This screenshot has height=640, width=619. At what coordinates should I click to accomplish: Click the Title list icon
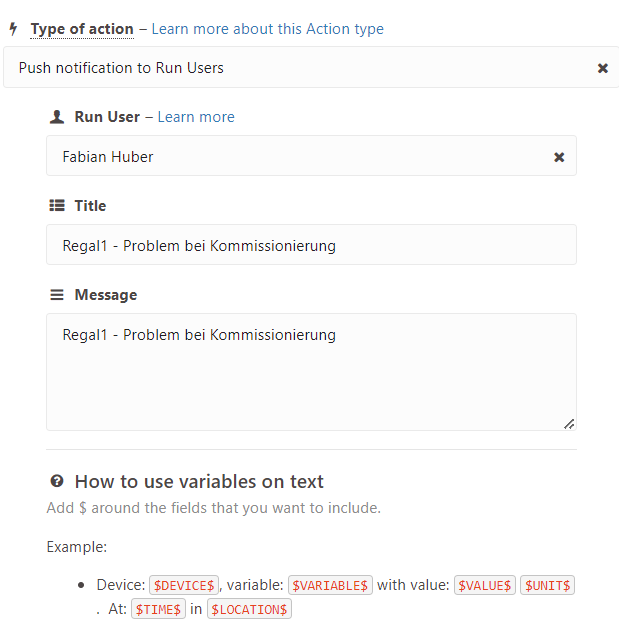tap(57, 206)
